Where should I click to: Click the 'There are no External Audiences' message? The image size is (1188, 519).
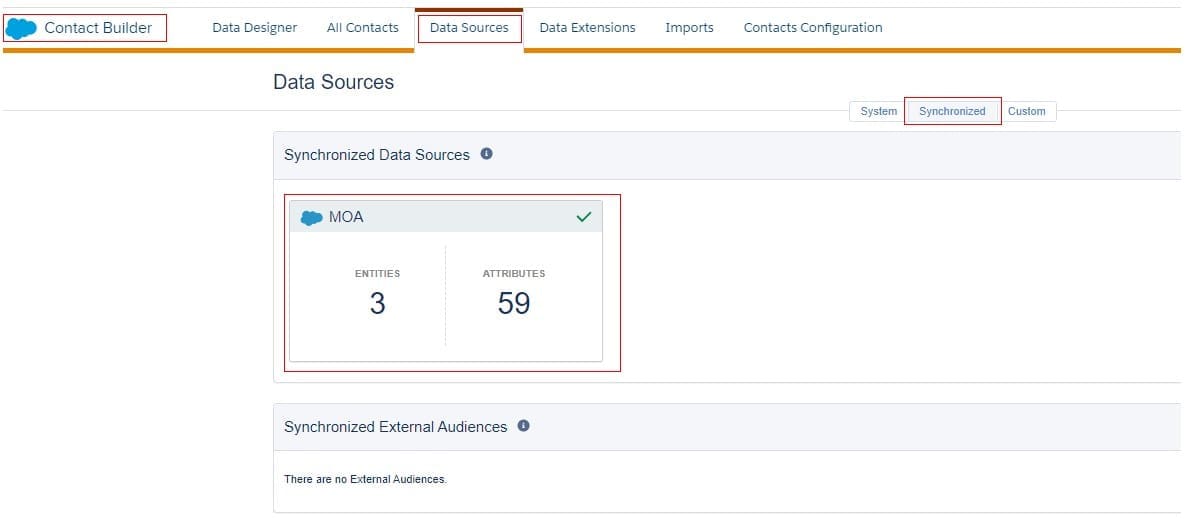coord(365,480)
